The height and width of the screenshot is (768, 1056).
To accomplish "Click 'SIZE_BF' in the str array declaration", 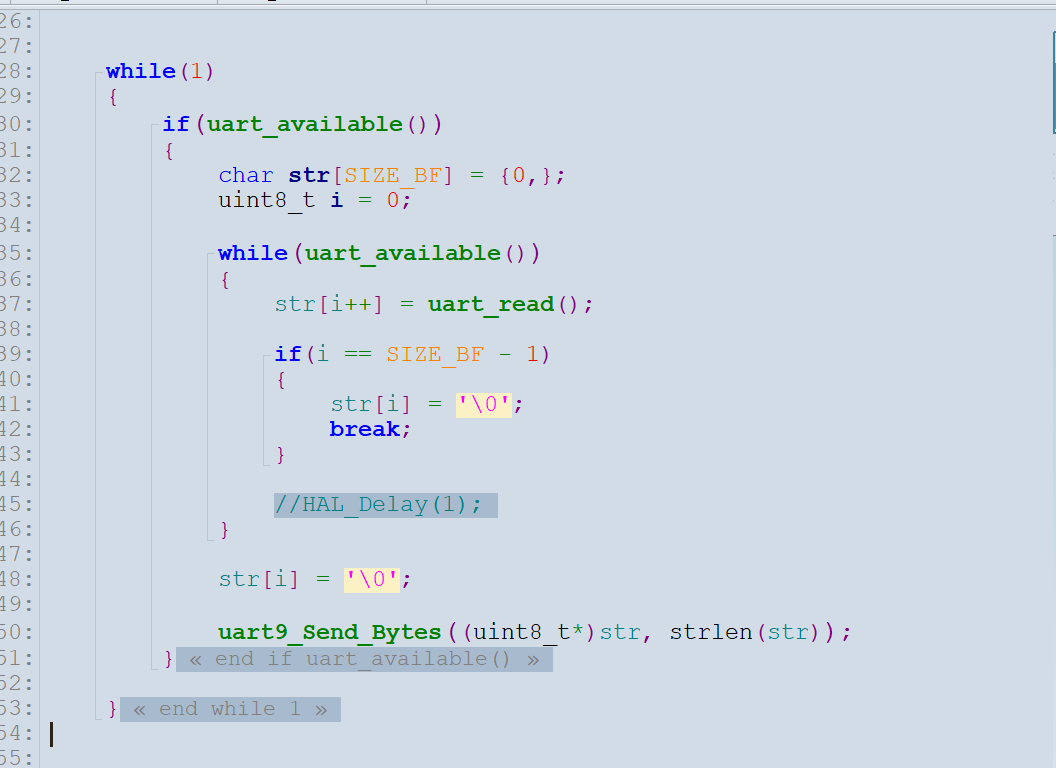I will [393, 176].
